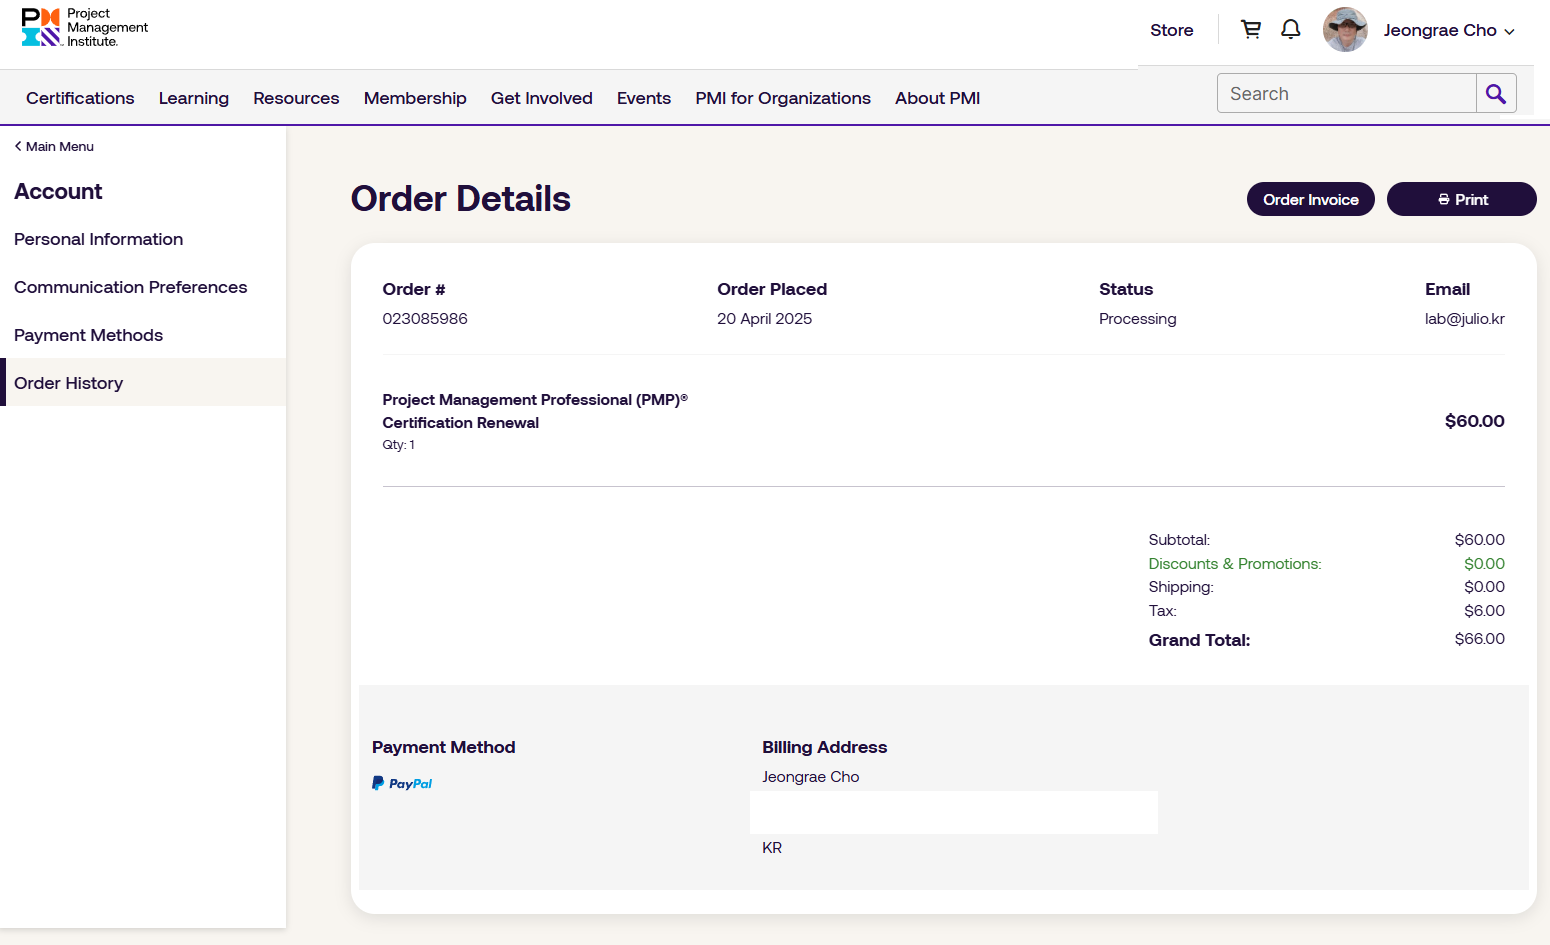This screenshot has height=945, width=1550.
Task: Open Communication Preferences page
Action: point(131,287)
